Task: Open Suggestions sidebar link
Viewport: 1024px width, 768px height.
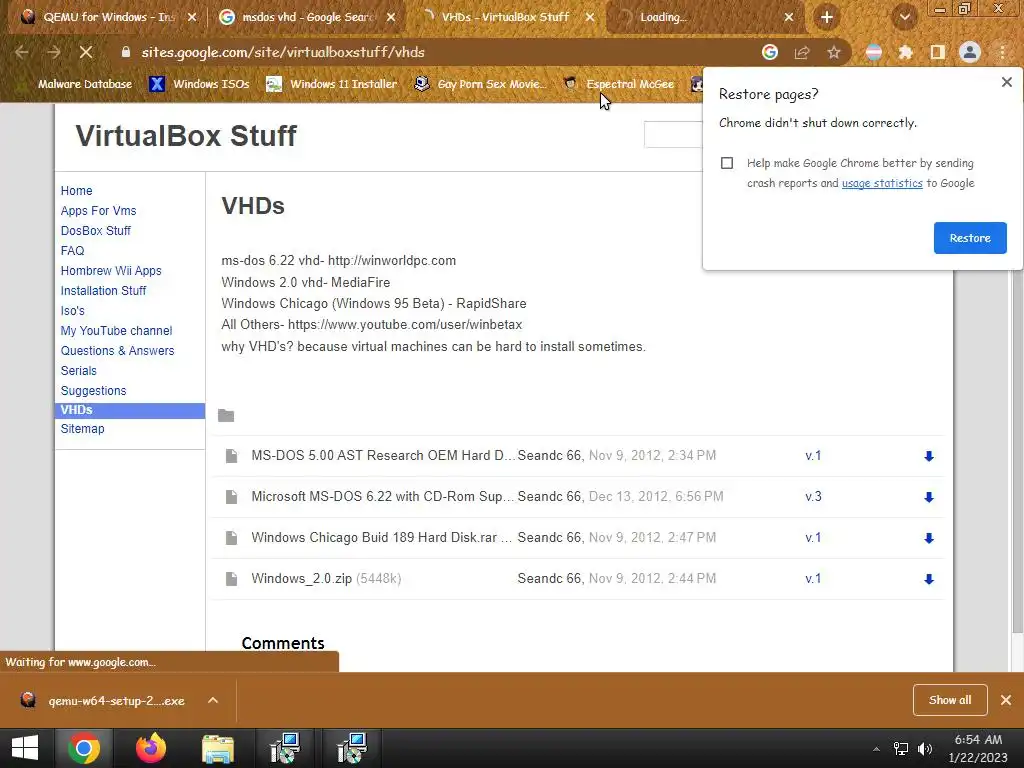Action: click(x=93, y=391)
